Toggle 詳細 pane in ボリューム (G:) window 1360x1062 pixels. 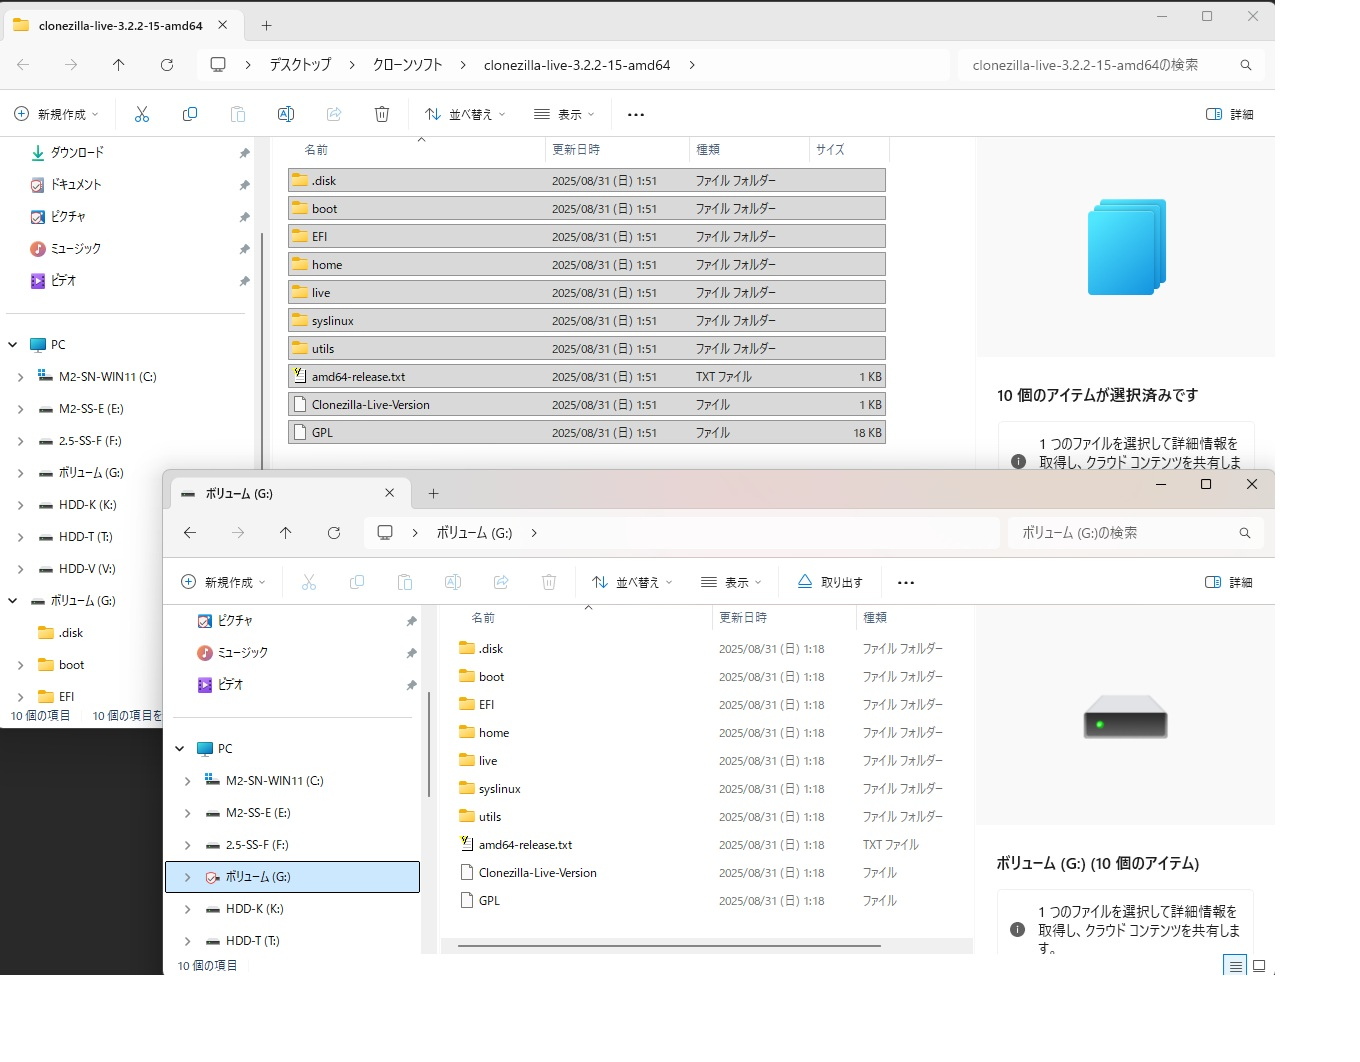pos(1229,583)
